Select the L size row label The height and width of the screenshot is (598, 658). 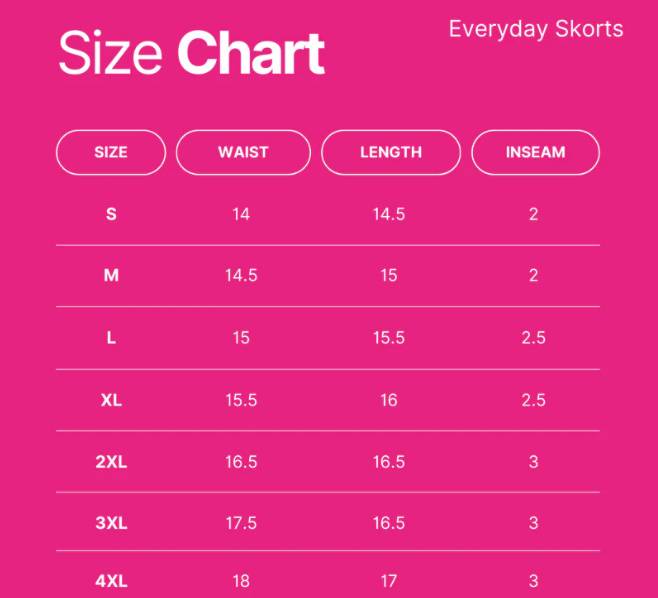(111, 338)
